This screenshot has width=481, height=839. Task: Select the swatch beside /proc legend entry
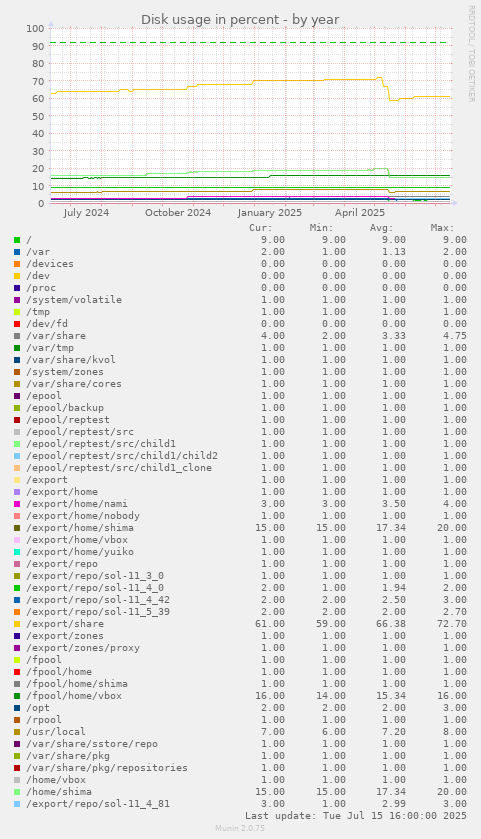pos(17,288)
